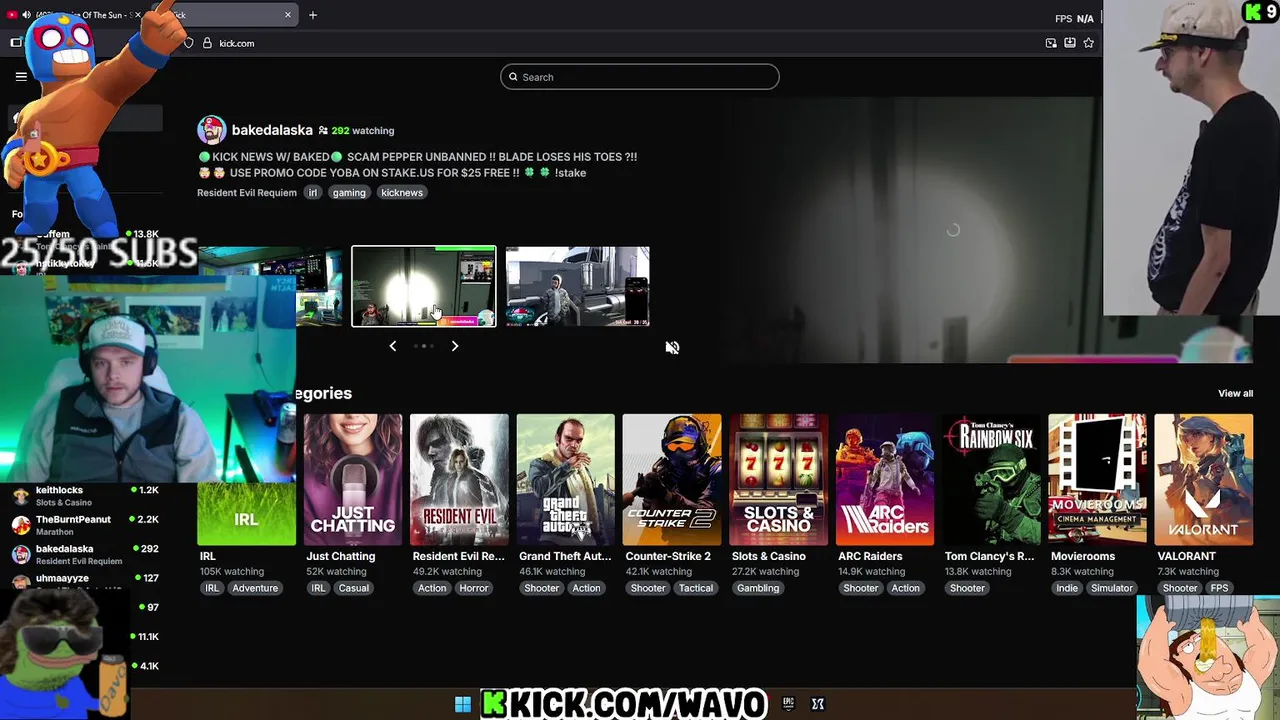Open the Grand Theft Auto category cover
Image resolution: width=1280 pixels, height=720 pixels.
pos(565,479)
